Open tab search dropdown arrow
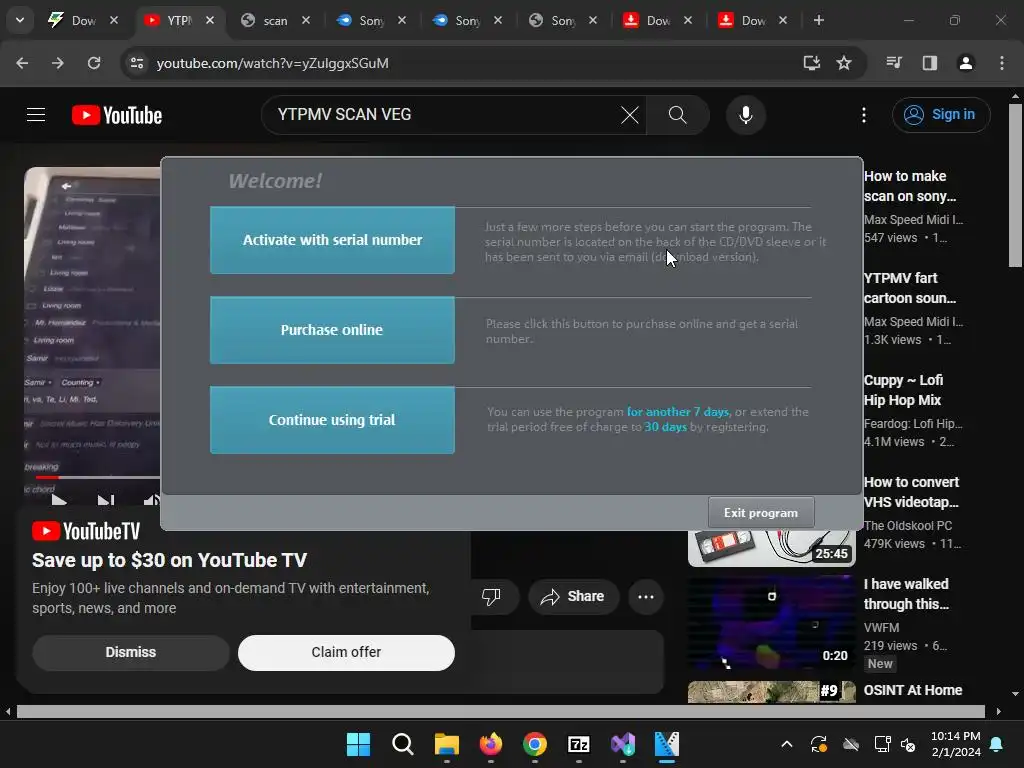The height and width of the screenshot is (768, 1024). click(20, 20)
